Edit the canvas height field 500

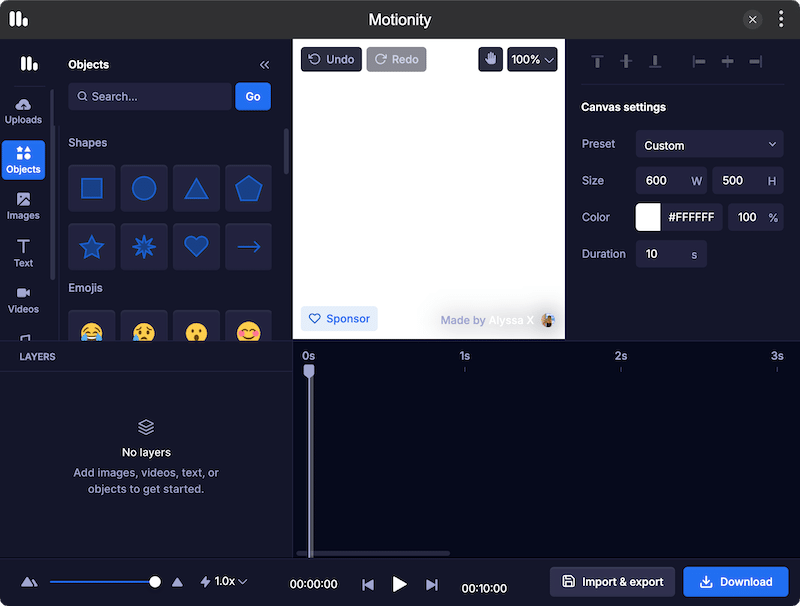pos(747,181)
